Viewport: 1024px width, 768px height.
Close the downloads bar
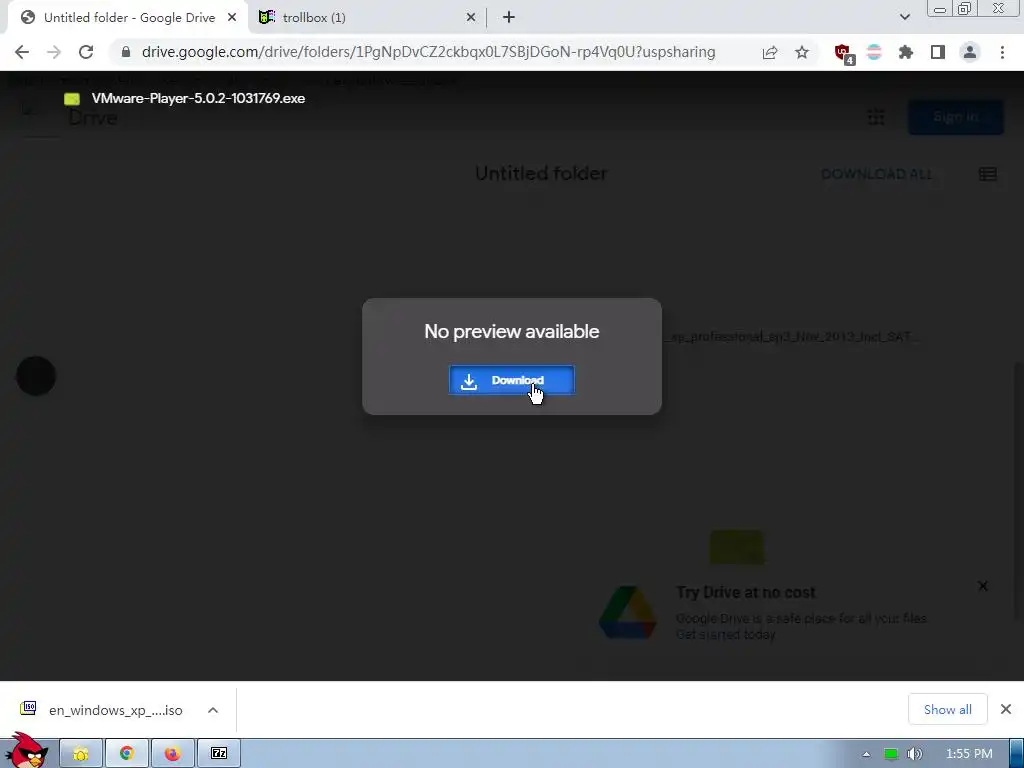(x=1006, y=709)
